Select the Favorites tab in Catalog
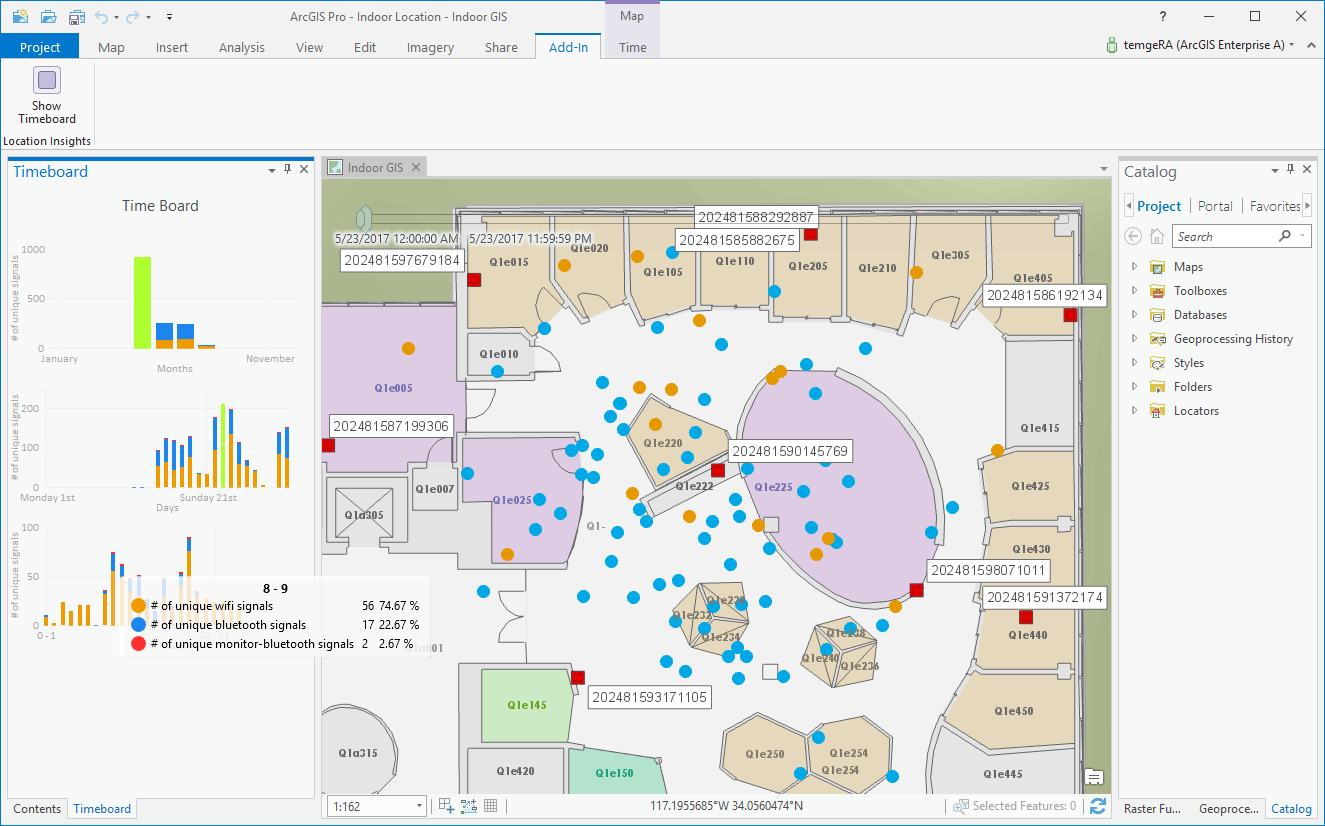The image size is (1325, 826). coord(1275,206)
